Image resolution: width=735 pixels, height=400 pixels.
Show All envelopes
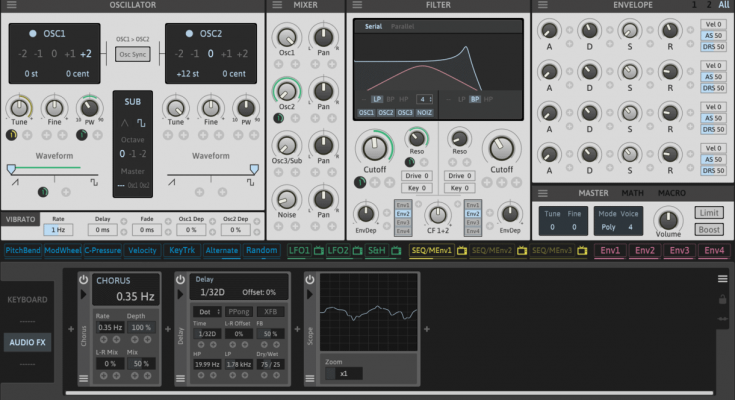(x=724, y=5)
